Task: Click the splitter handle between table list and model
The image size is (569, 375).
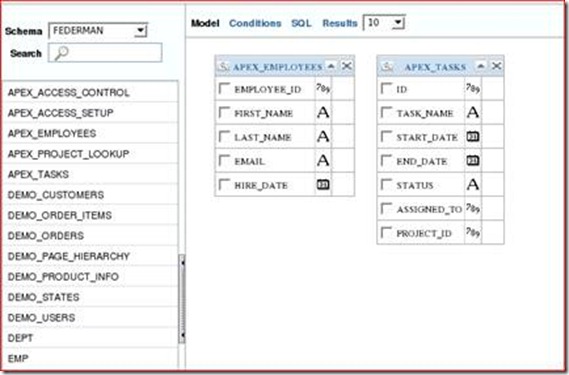Action: [182, 299]
